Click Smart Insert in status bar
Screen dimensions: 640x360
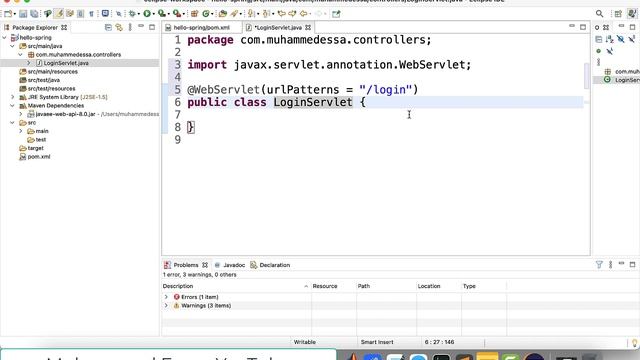tap(377, 342)
